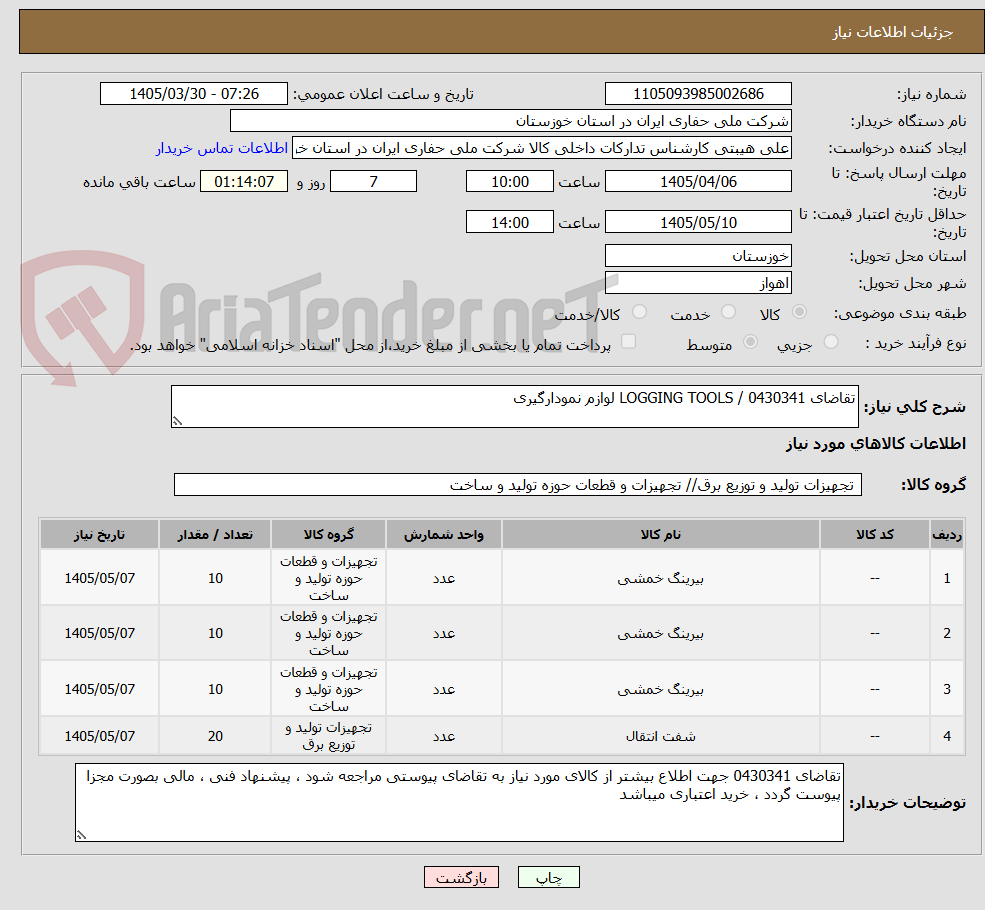Click شفت انتقال in row 4
The width and height of the screenshot is (985, 910).
point(660,736)
